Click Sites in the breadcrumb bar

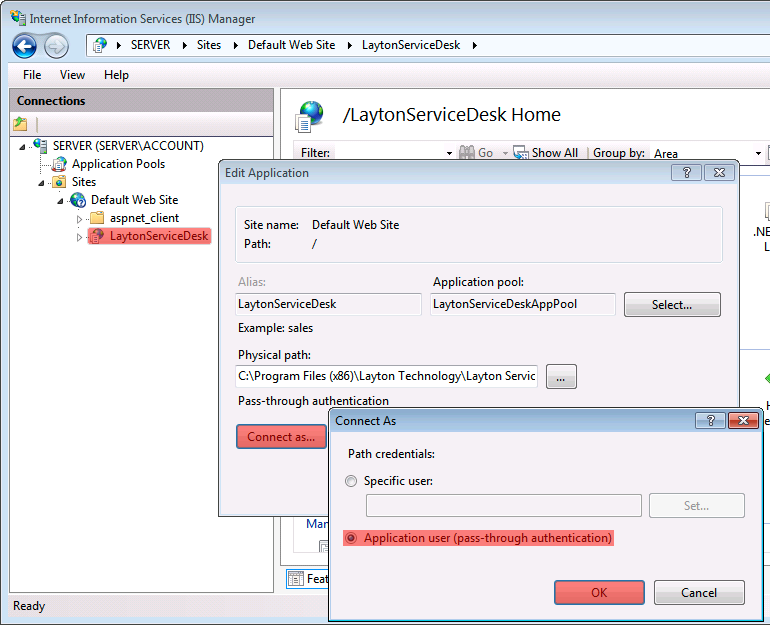pos(209,45)
